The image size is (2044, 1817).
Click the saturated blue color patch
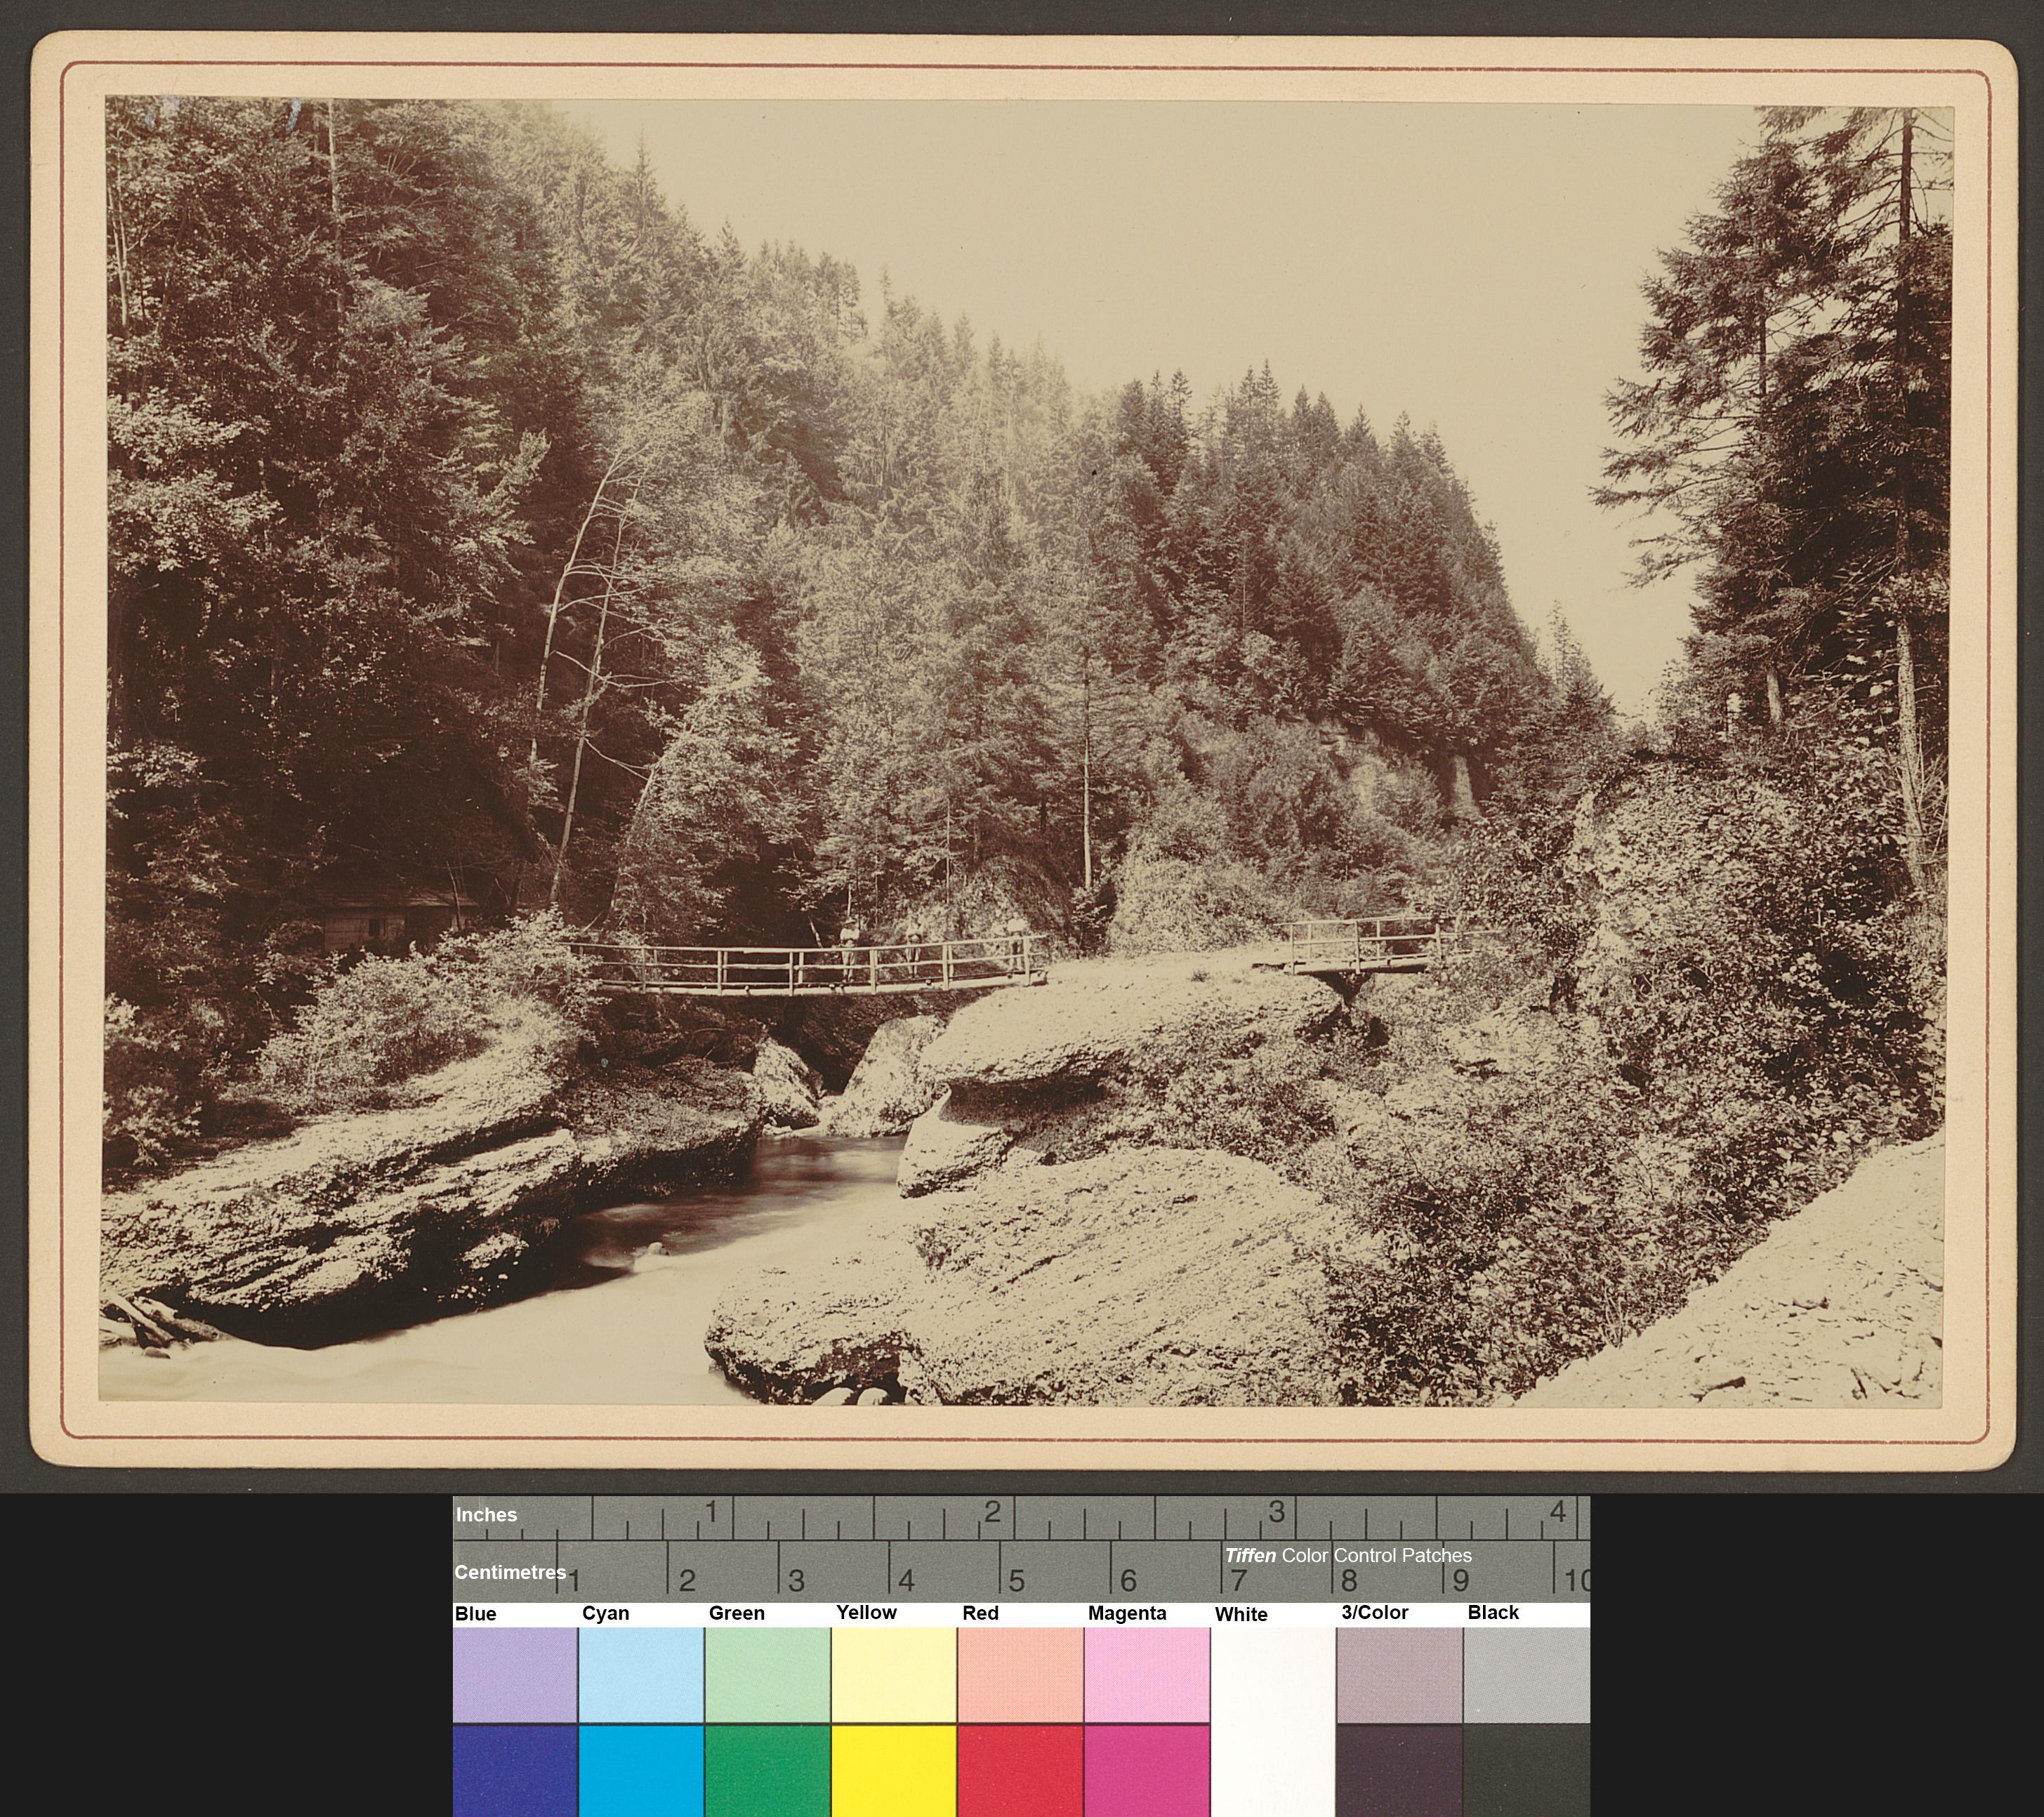point(514,1771)
